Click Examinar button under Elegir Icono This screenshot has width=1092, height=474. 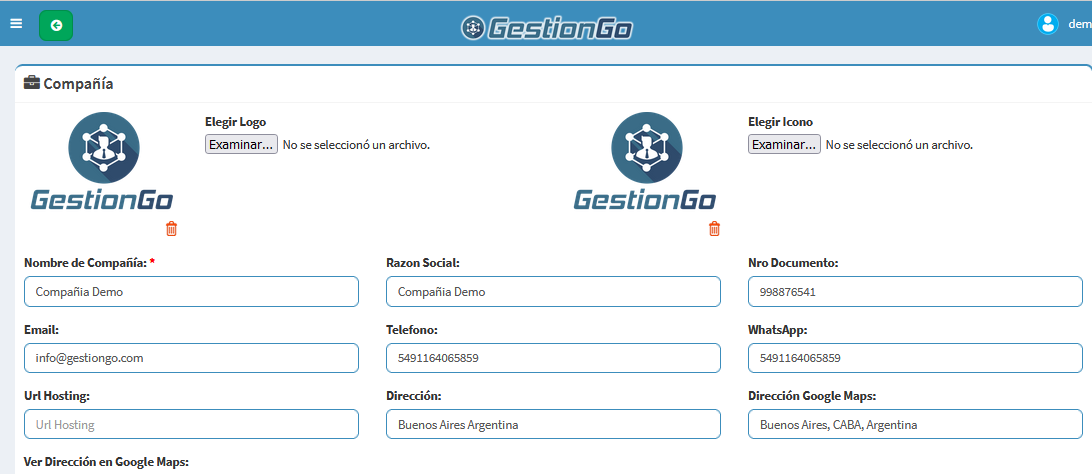pyautogui.click(x=784, y=145)
